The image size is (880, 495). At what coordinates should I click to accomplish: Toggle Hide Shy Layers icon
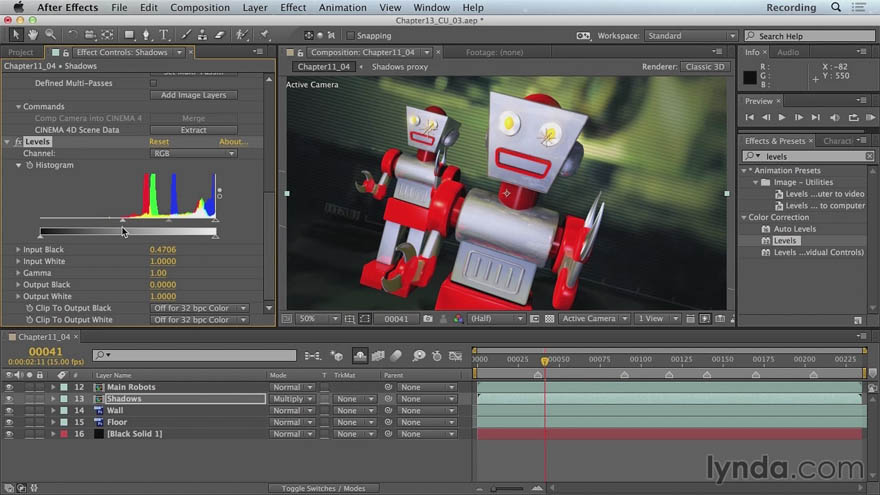[360, 356]
